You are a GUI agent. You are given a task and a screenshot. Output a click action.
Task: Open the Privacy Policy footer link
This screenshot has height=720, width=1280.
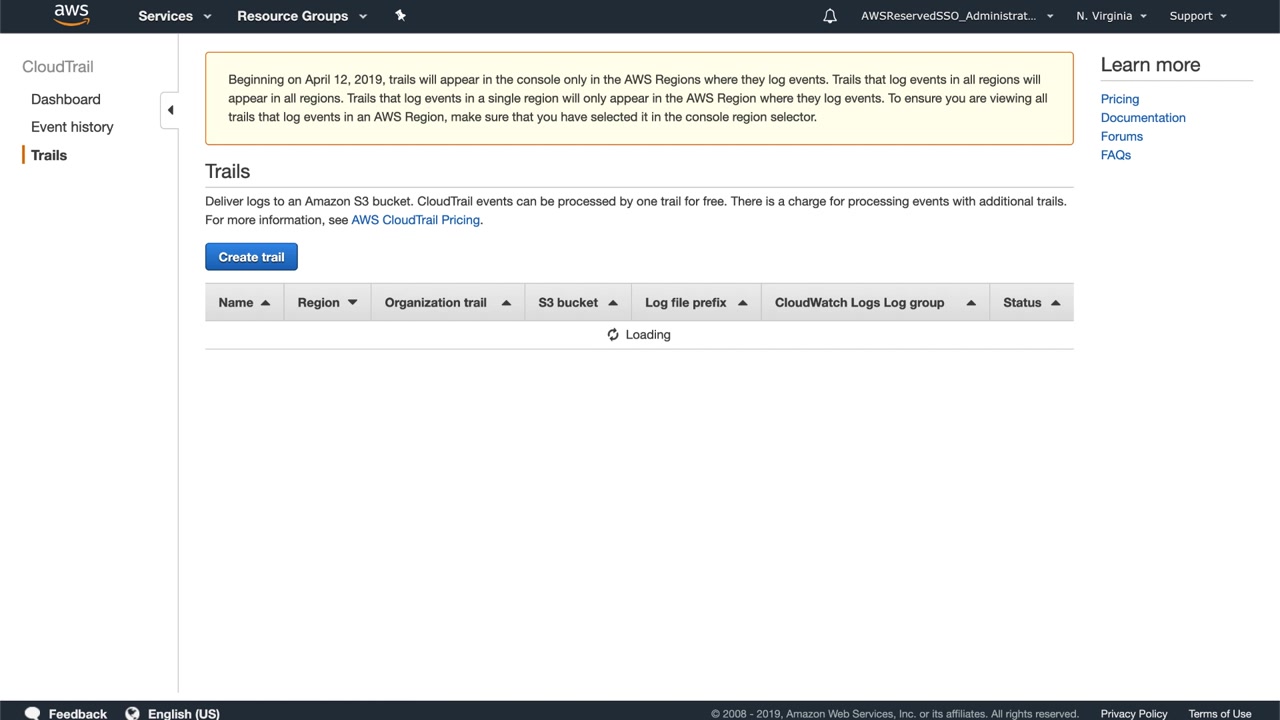tap(1134, 714)
